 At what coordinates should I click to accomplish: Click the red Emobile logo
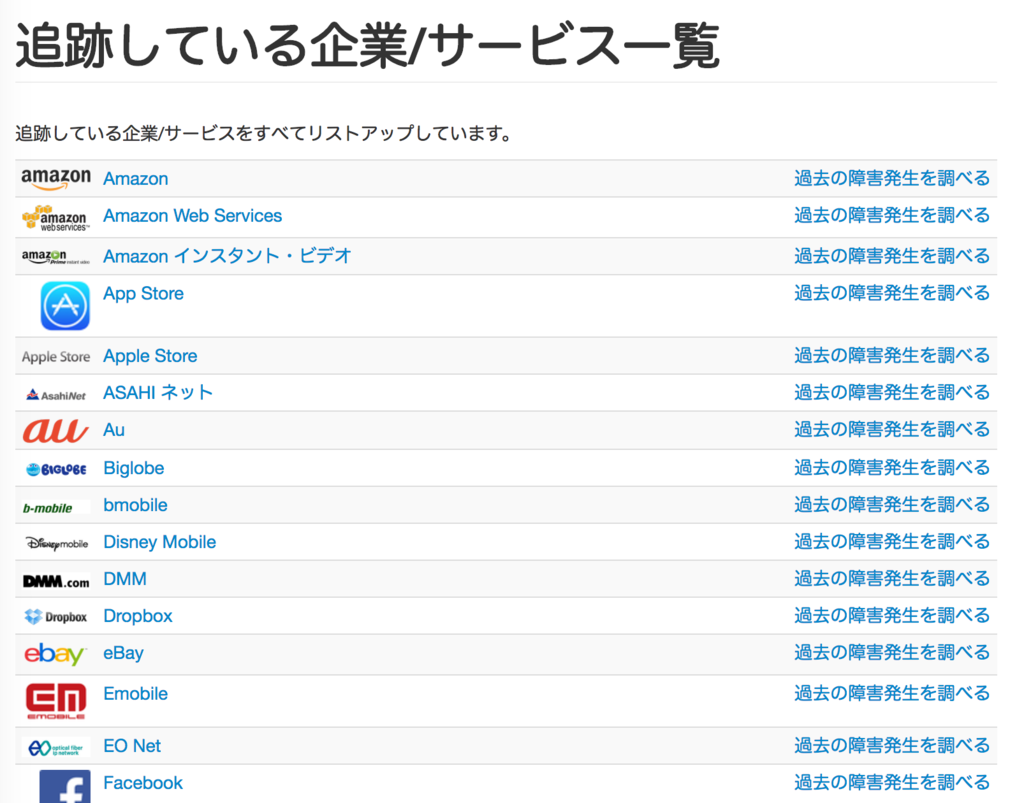click(56, 701)
